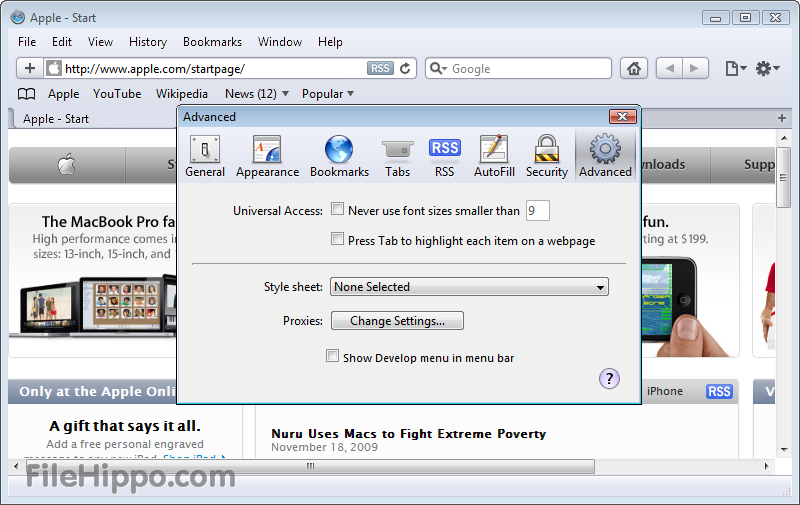Click The MacBook Pro heading
Viewport: 800px width, 505px height.
(109, 222)
